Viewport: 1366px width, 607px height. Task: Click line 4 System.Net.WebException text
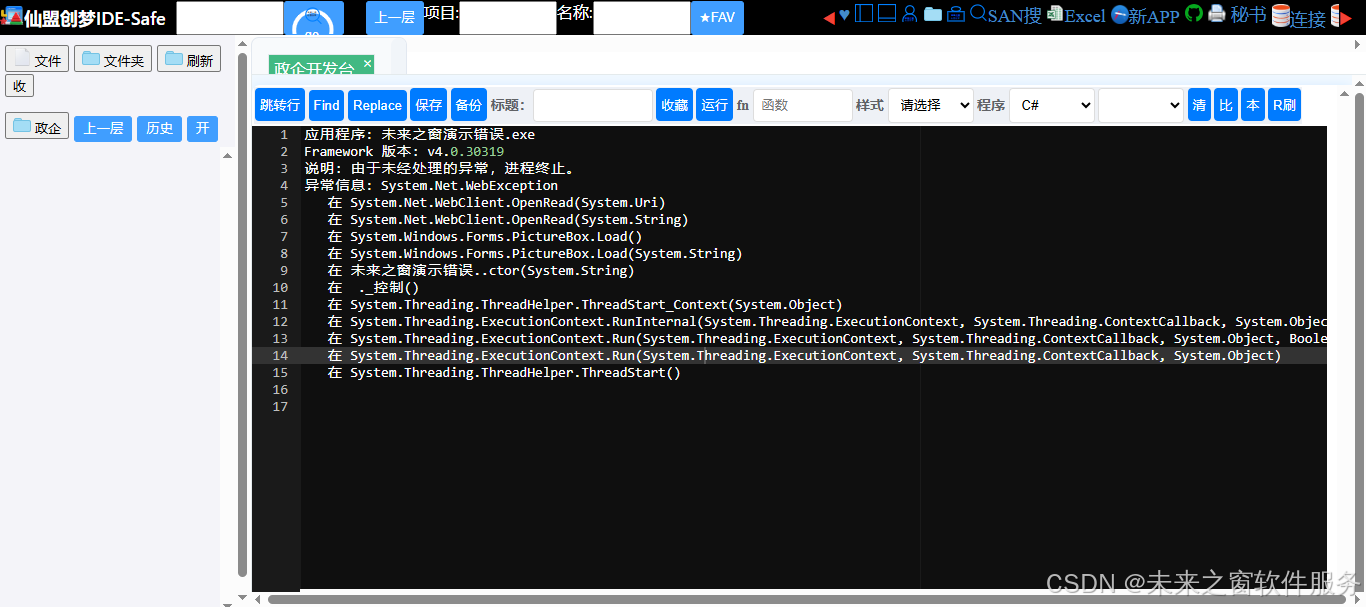pos(469,185)
